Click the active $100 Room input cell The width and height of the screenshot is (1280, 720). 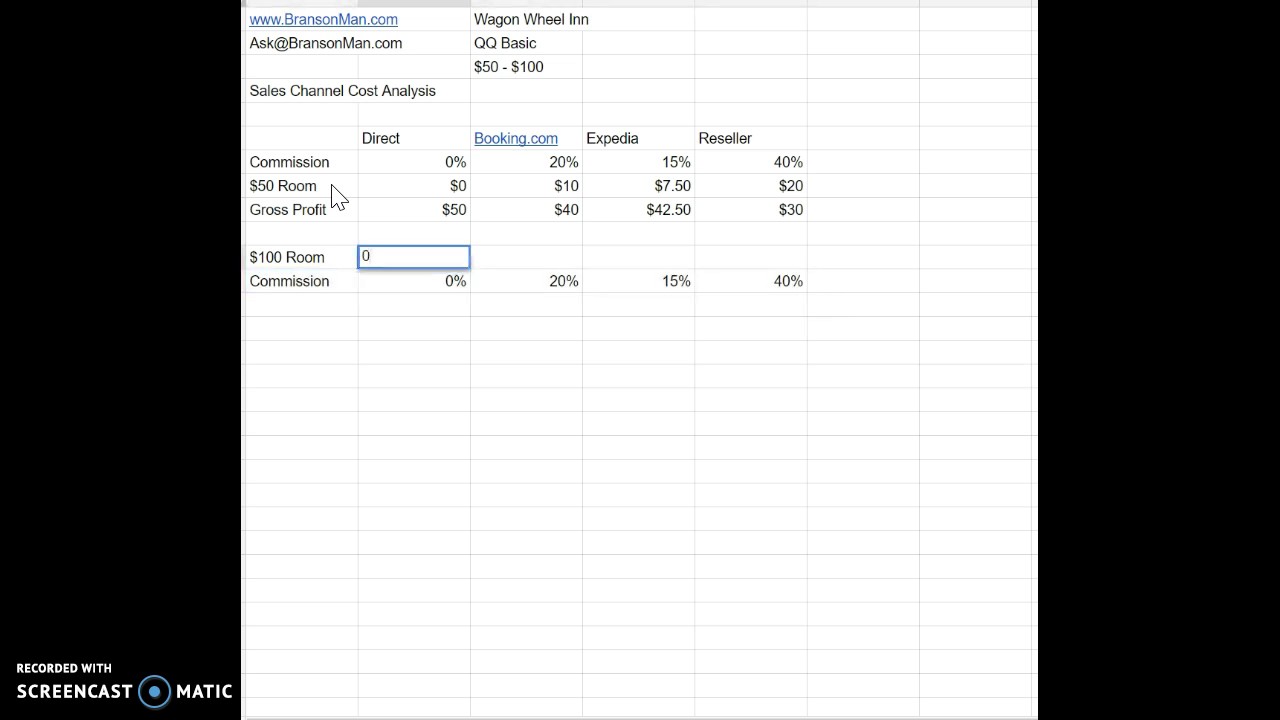[414, 257]
